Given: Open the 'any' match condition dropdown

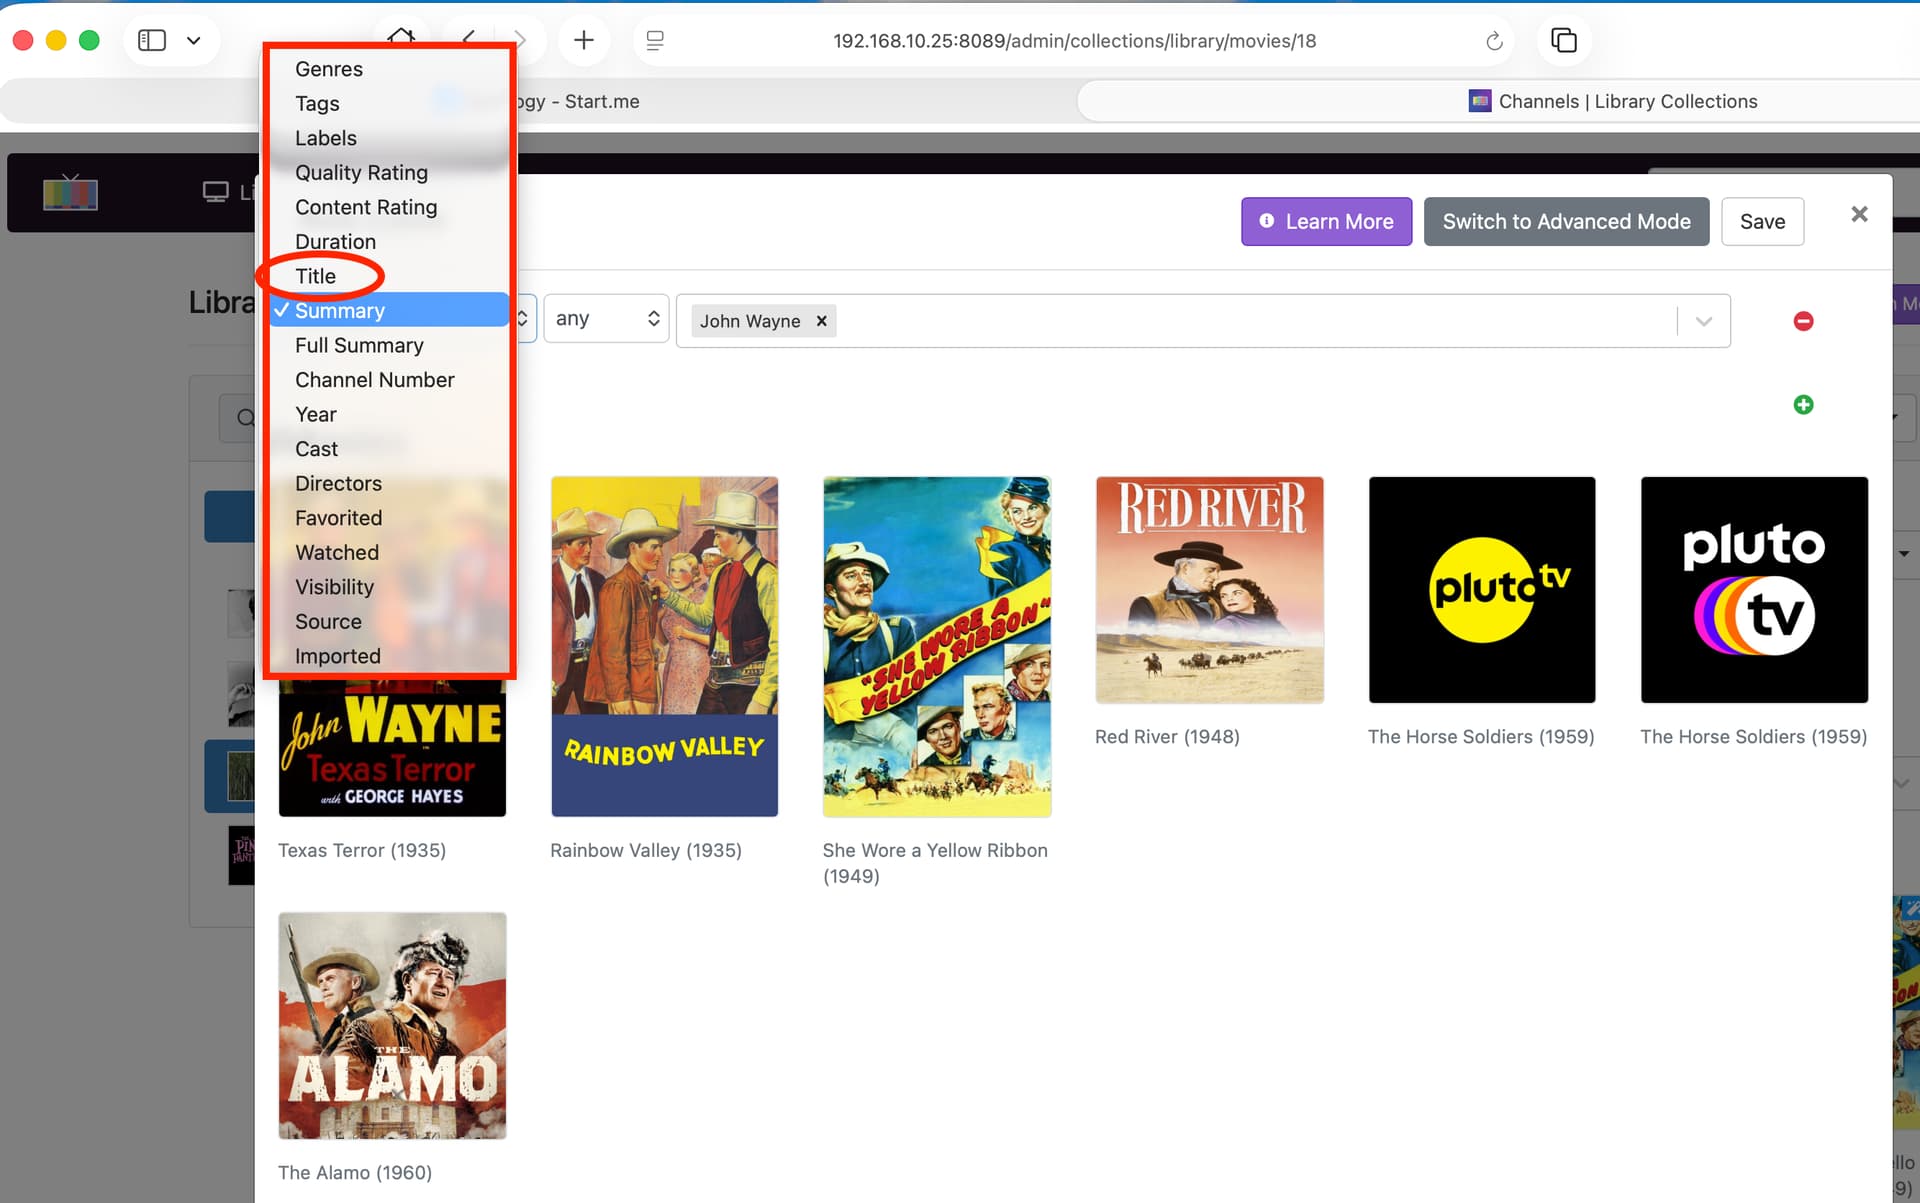Looking at the screenshot, I should tap(606, 319).
